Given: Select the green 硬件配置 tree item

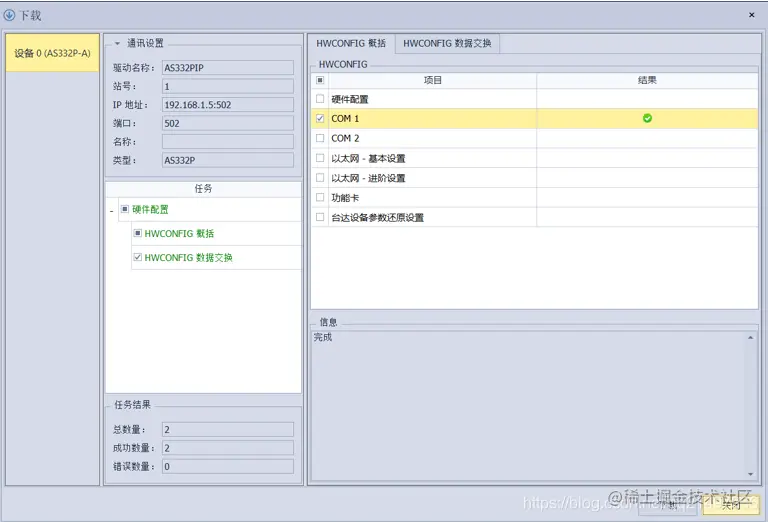Looking at the screenshot, I should tap(150, 210).
